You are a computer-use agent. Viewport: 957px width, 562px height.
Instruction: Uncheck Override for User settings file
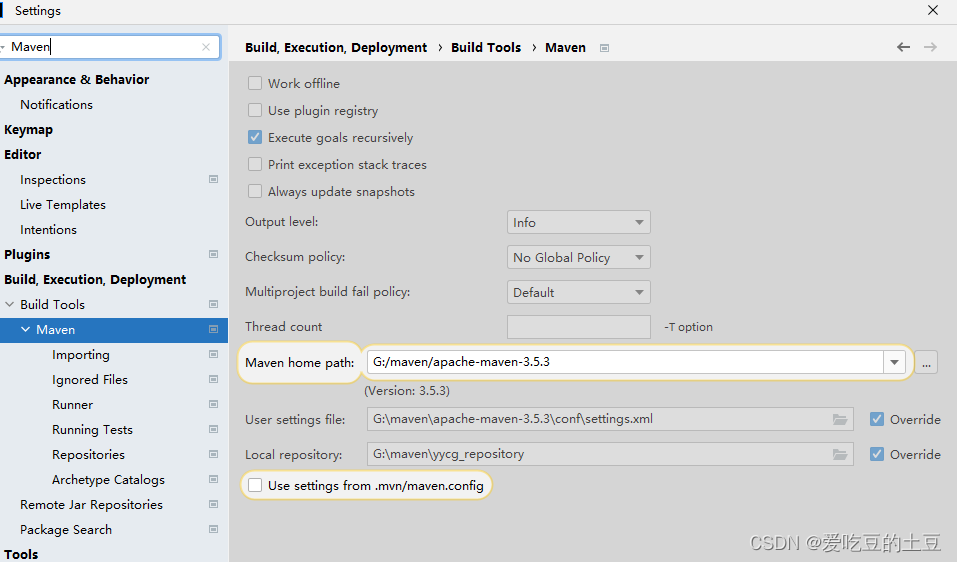877,419
